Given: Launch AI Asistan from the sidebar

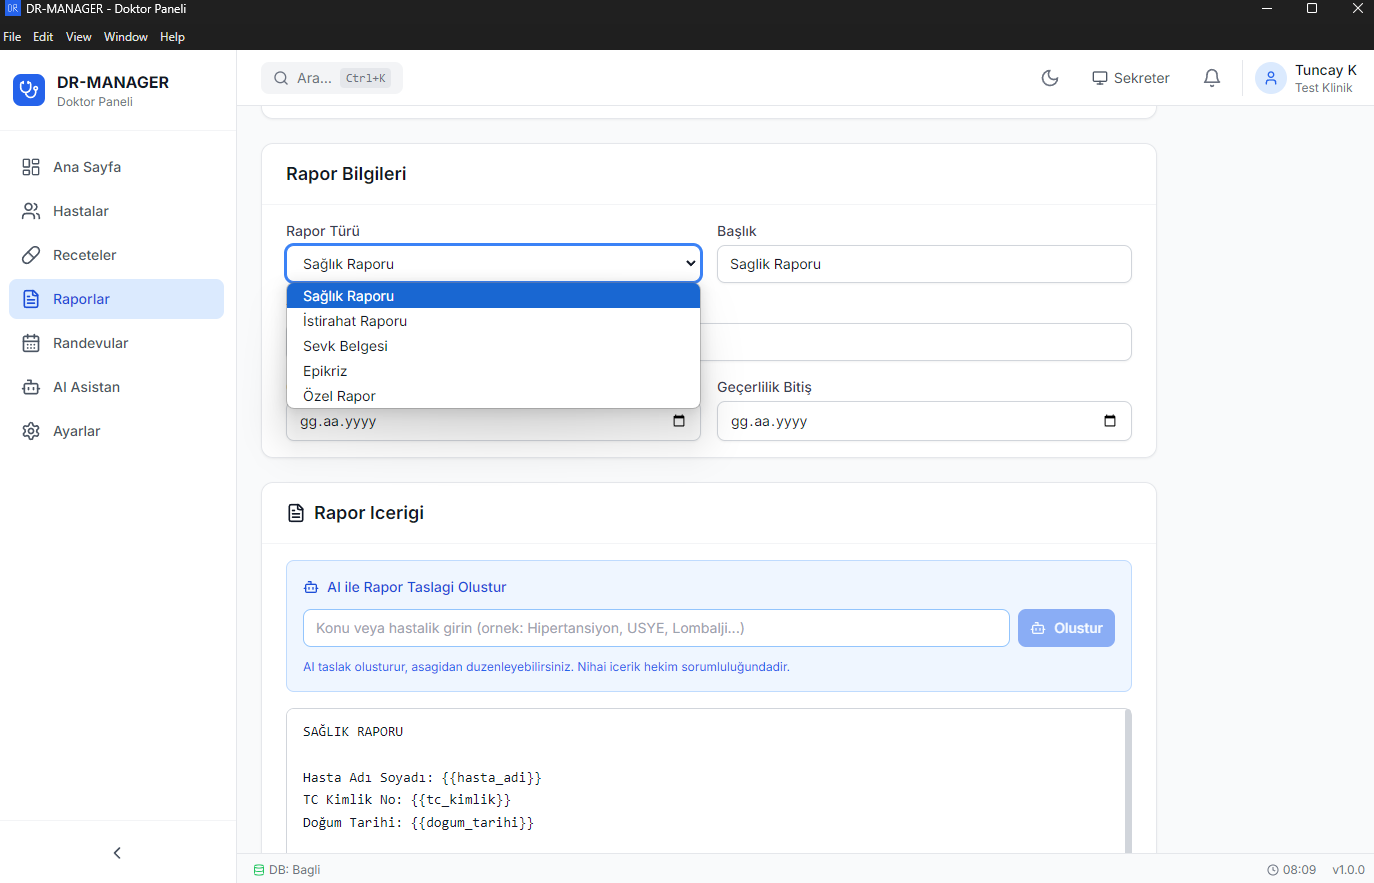Looking at the screenshot, I should [86, 387].
